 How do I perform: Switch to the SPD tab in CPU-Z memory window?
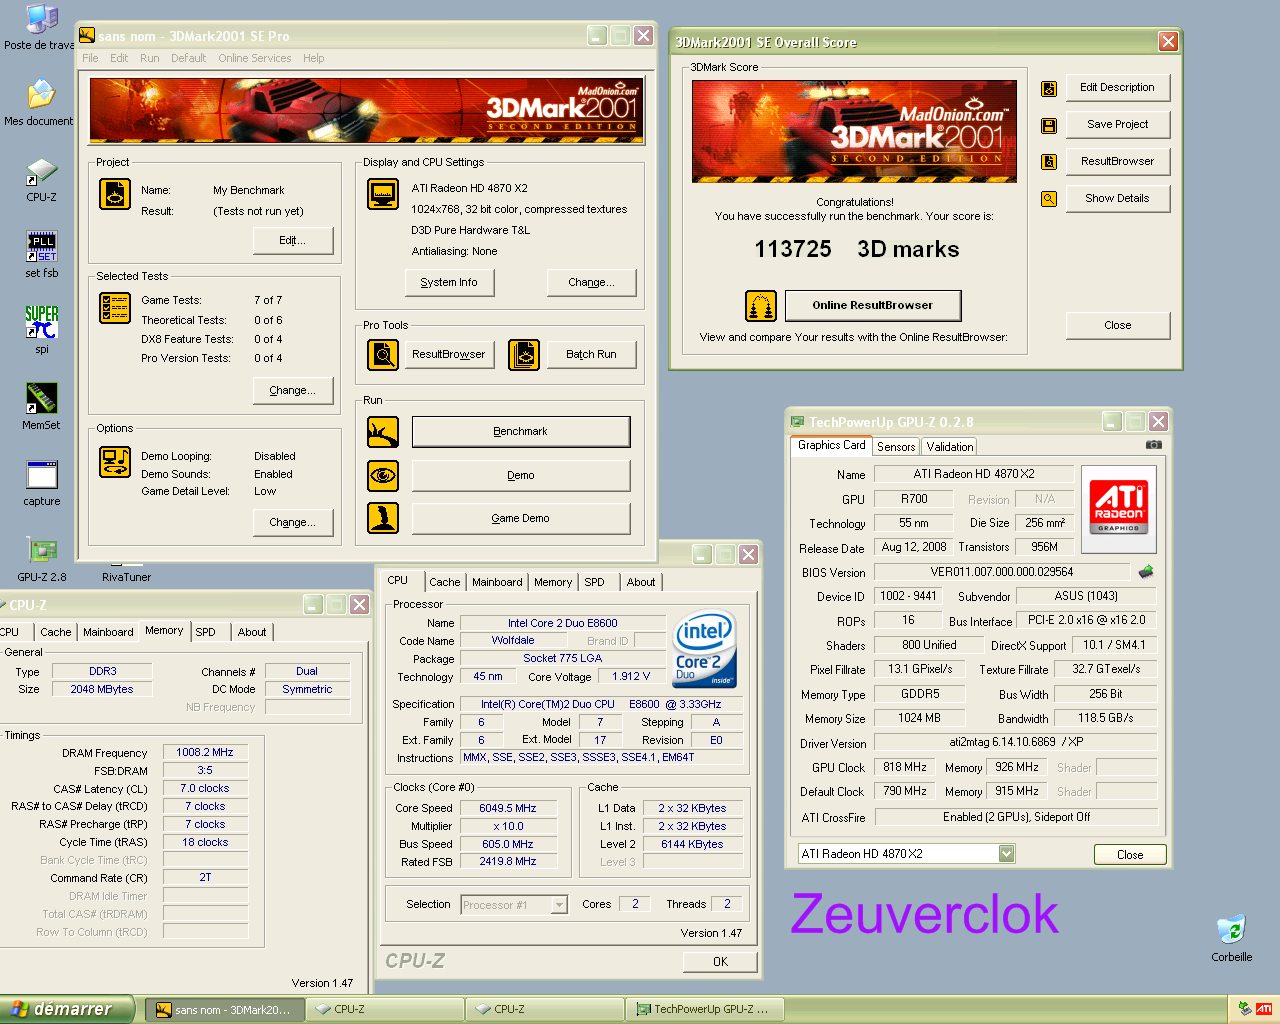[x=205, y=632]
